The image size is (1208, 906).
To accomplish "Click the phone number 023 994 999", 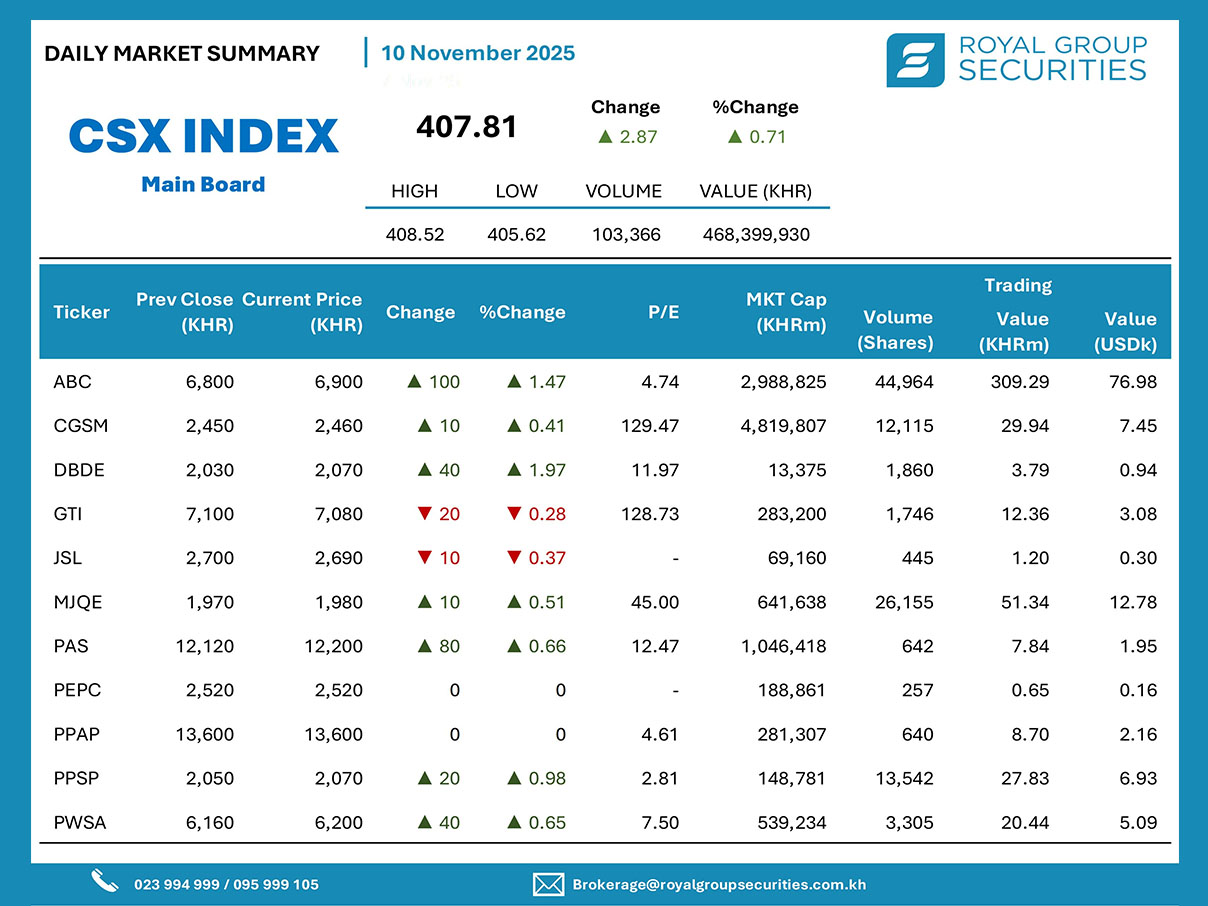I will pos(179,885).
